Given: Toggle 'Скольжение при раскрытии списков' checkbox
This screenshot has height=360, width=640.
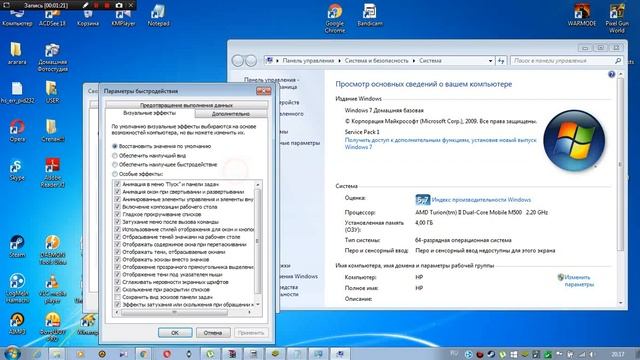Looking at the screenshot, I should (118, 289).
